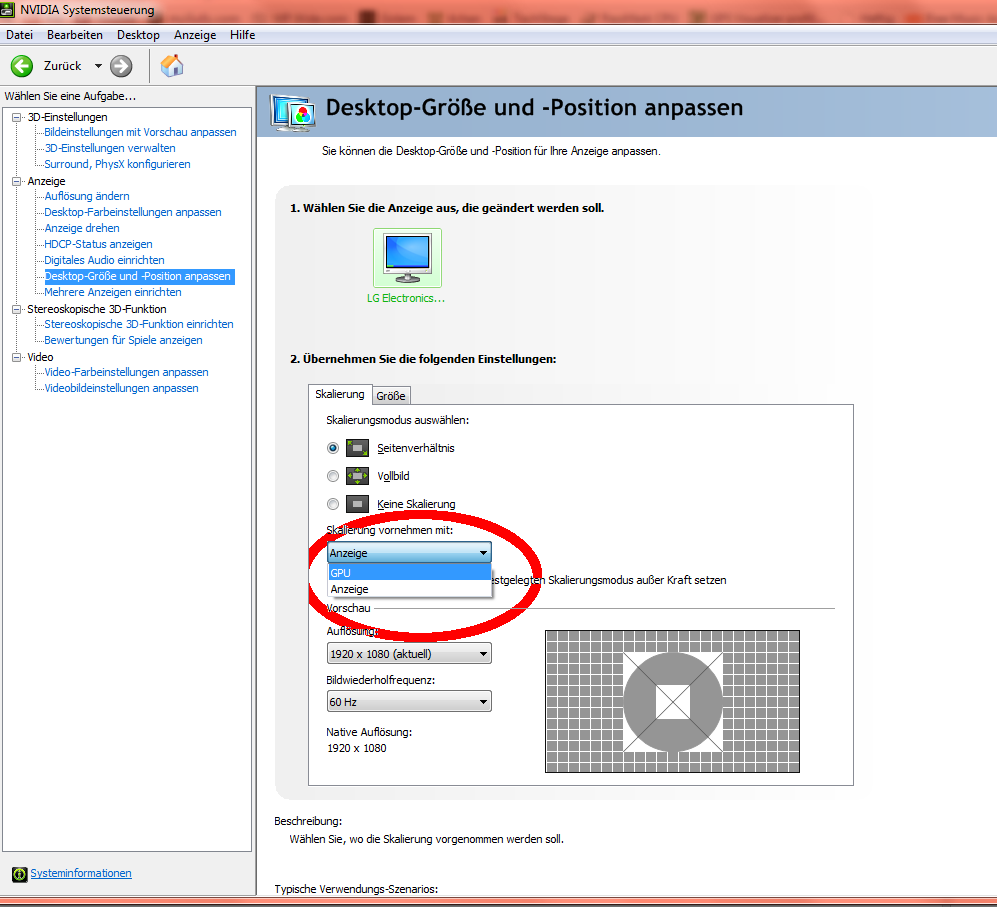
Task: Switch to the Skalierung tab
Action: [x=340, y=394]
